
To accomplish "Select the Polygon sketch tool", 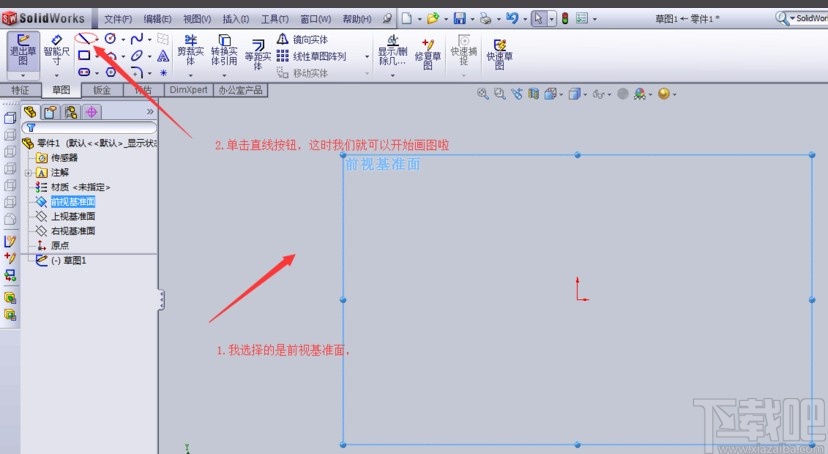I will [110, 72].
